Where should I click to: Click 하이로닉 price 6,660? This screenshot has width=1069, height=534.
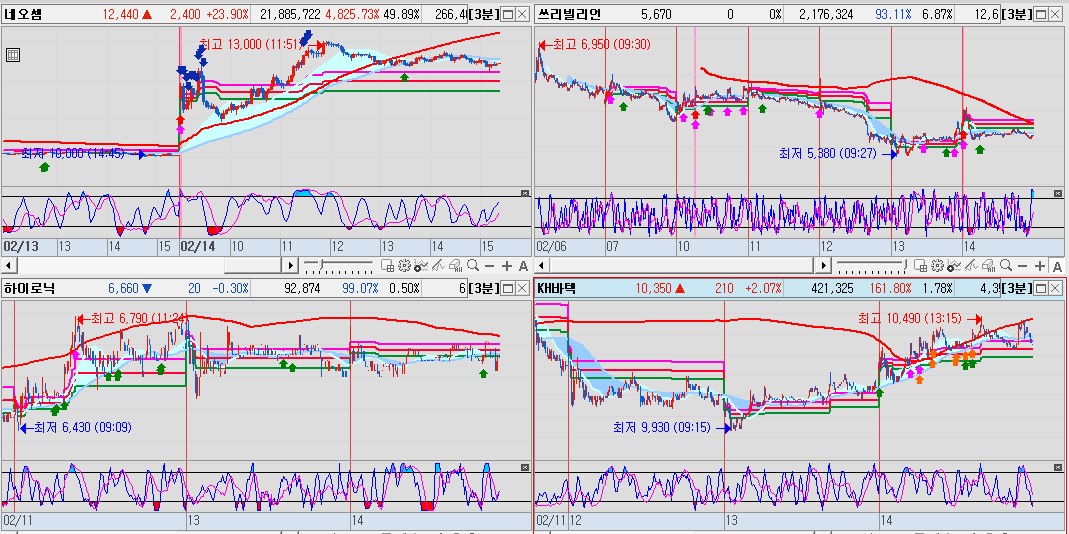click(x=124, y=288)
